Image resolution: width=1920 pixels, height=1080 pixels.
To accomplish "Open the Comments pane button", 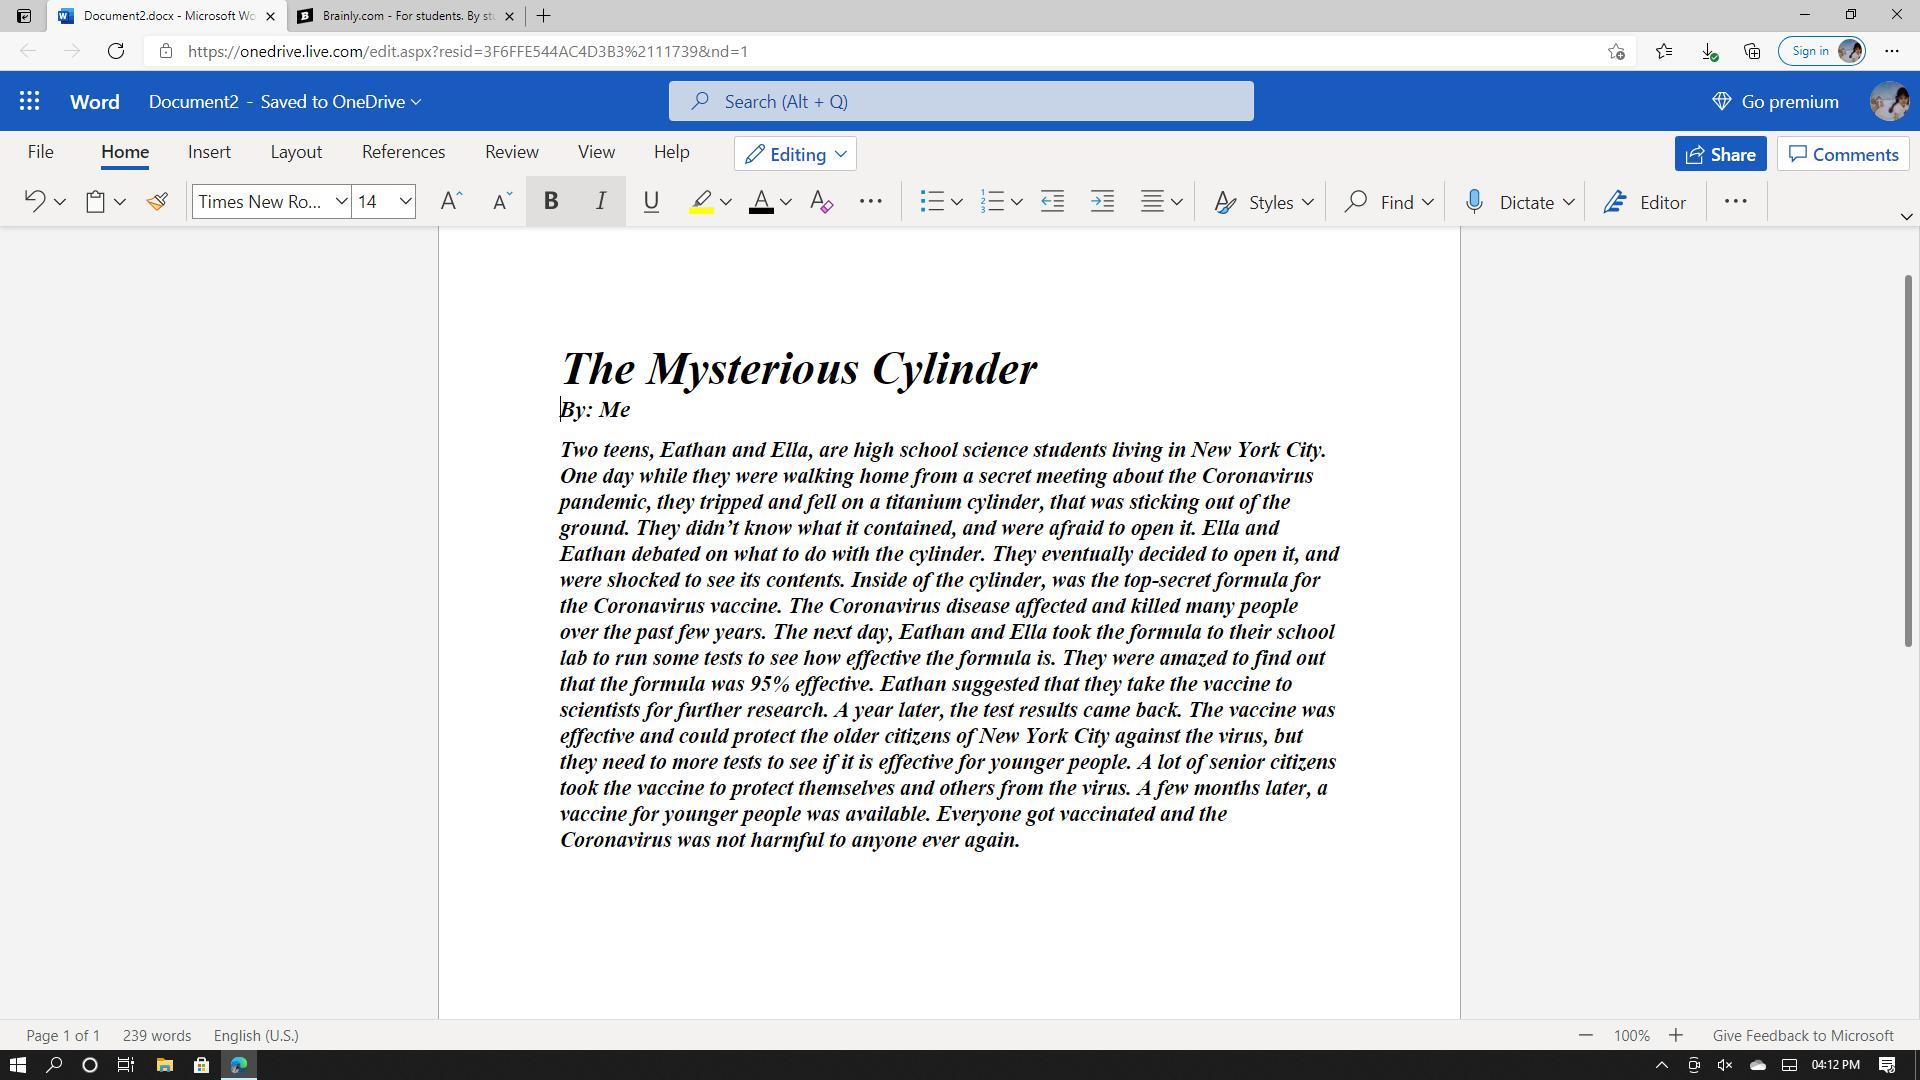I will click(1843, 154).
